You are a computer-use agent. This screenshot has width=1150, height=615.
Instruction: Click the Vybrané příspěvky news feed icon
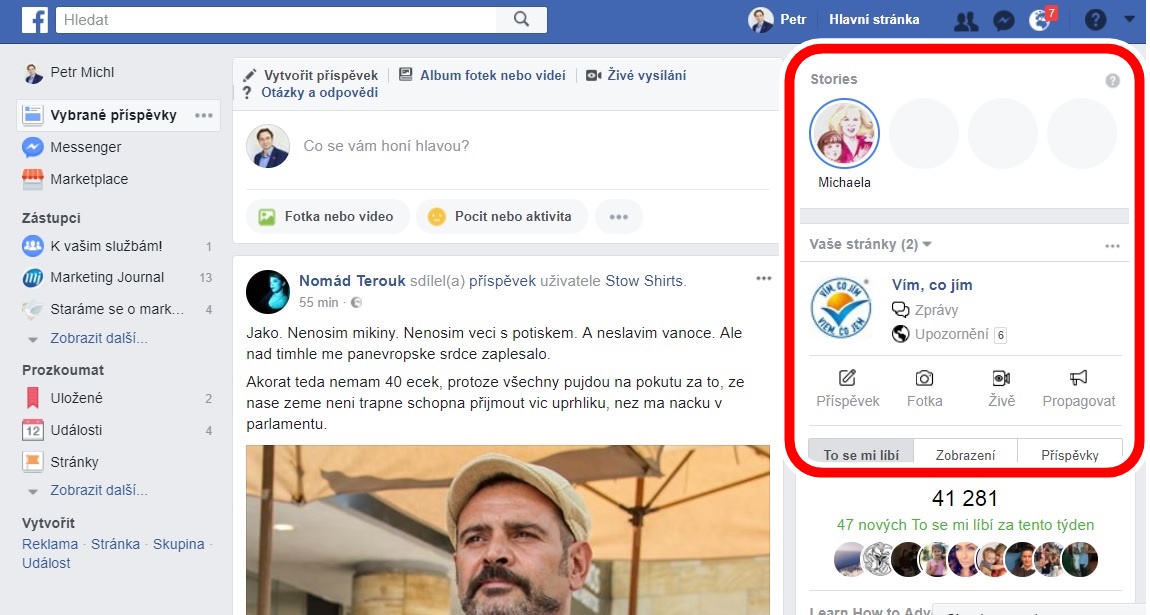tap(32, 115)
